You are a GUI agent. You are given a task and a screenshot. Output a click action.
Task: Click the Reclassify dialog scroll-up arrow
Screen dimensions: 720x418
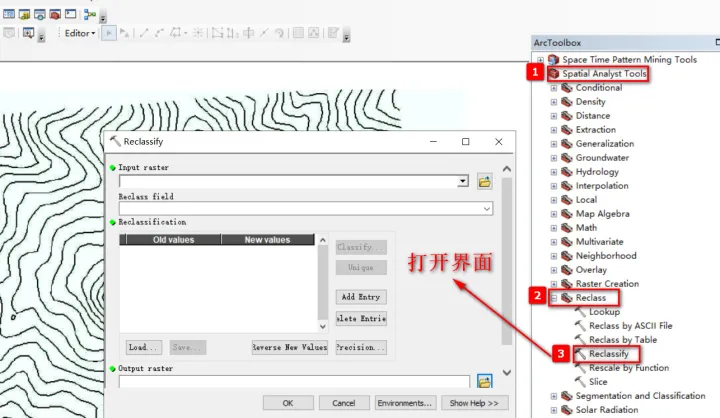(507, 169)
